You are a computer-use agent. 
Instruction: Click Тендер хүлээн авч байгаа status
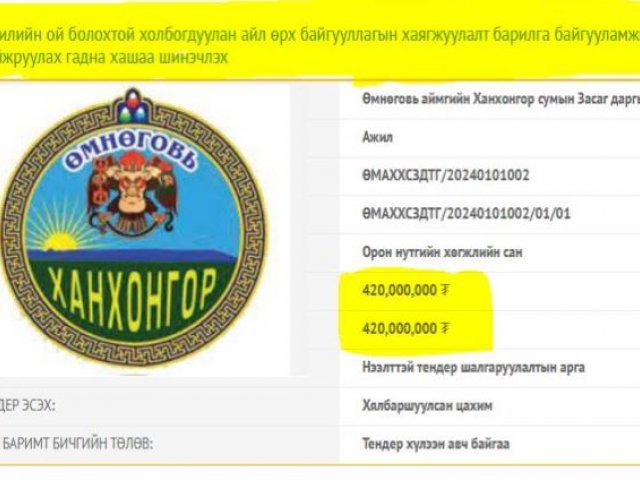436,444
